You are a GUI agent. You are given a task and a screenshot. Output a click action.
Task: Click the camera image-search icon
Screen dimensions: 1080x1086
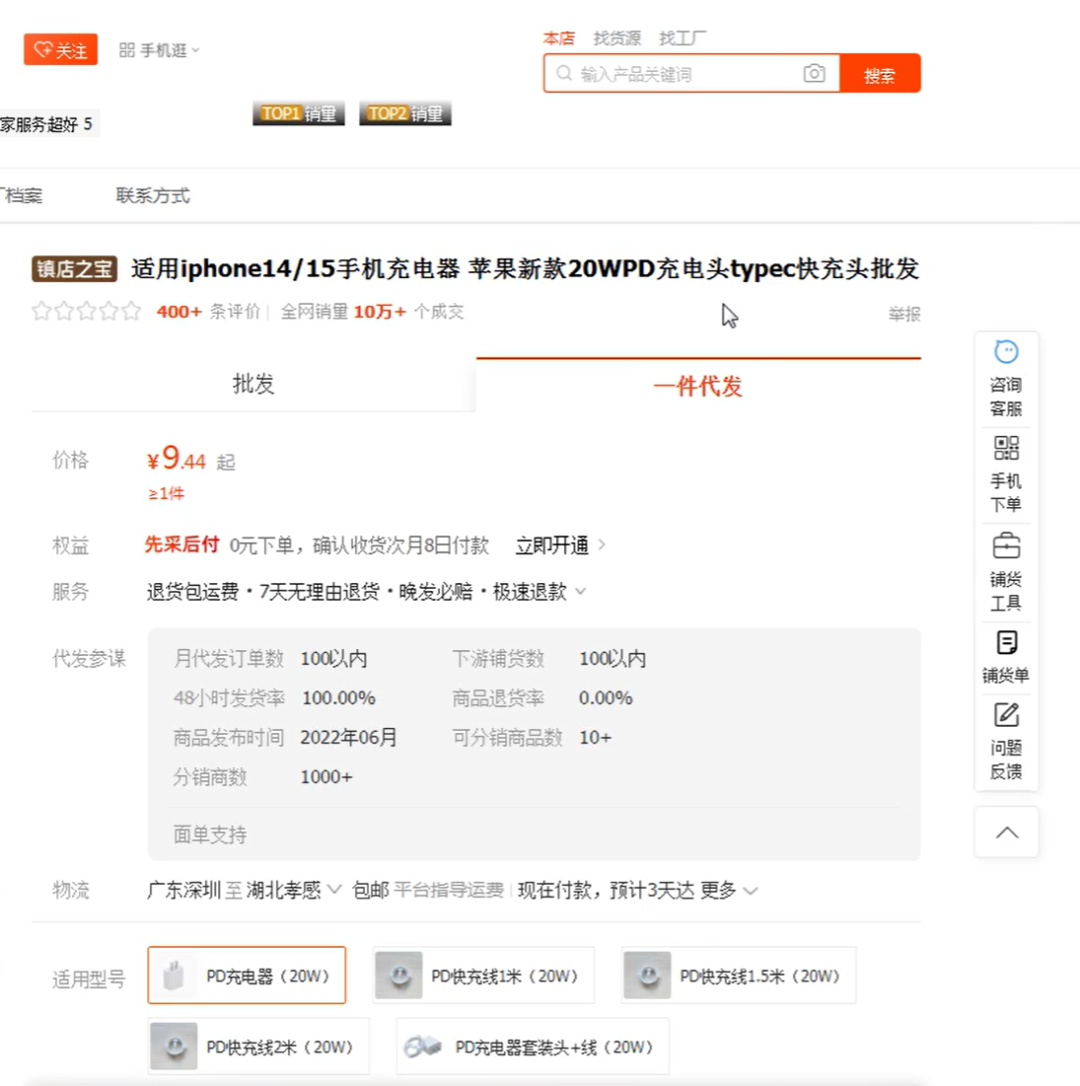[814, 73]
